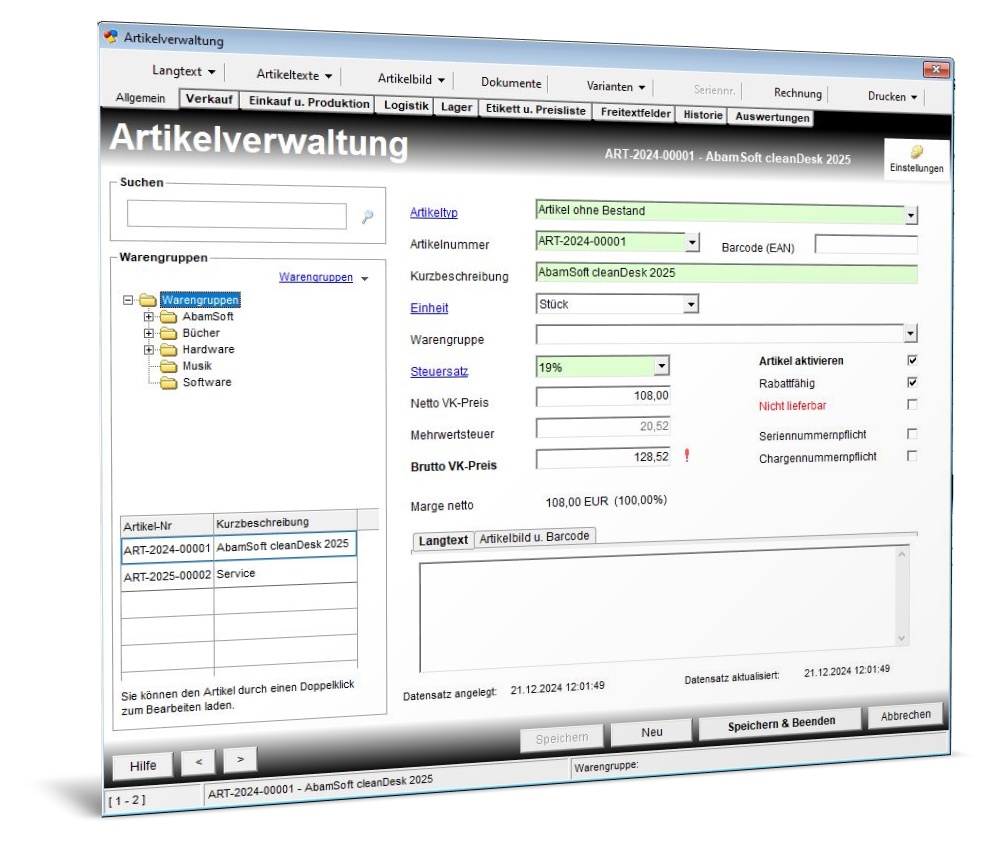997x843 pixels.
Task: Click the Steuersatz link
Action: pos(439,371)
